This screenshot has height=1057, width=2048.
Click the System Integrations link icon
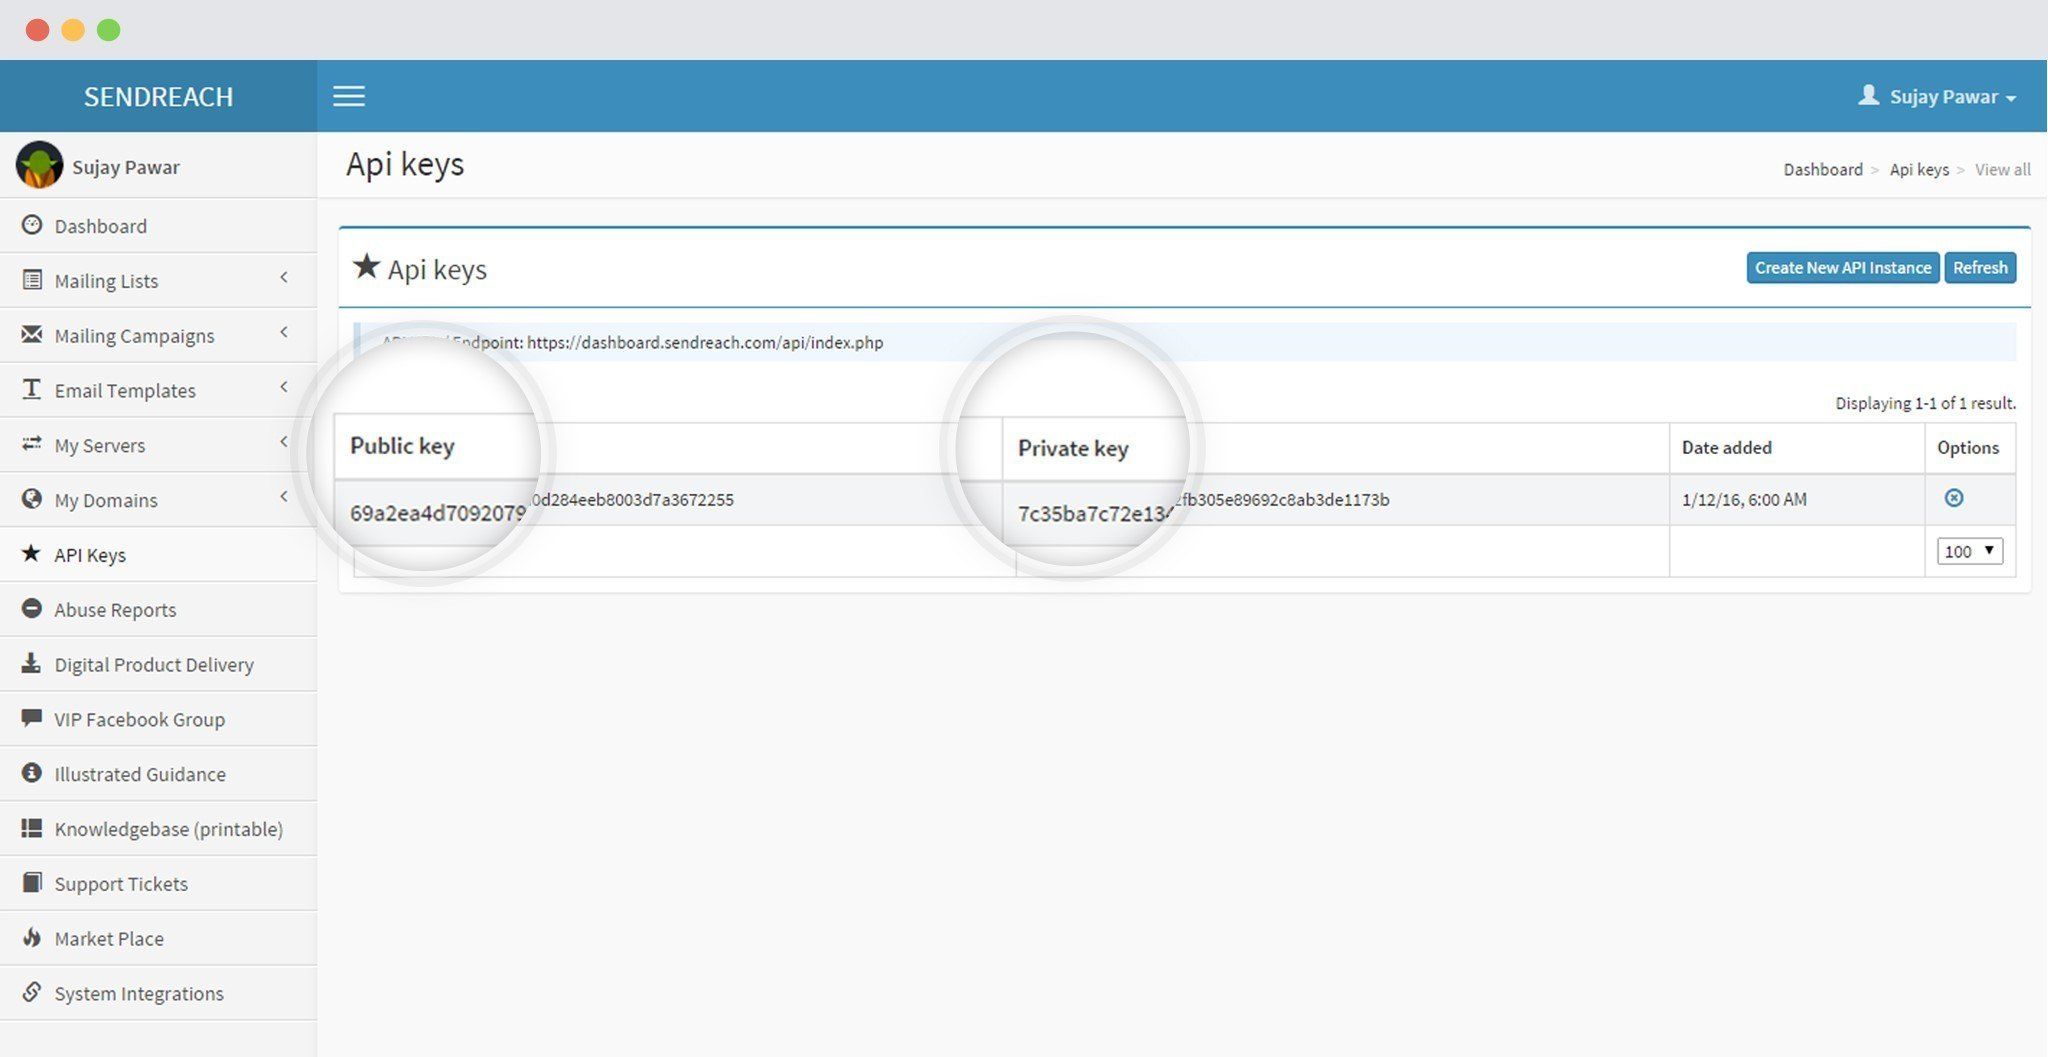(32, 991)
